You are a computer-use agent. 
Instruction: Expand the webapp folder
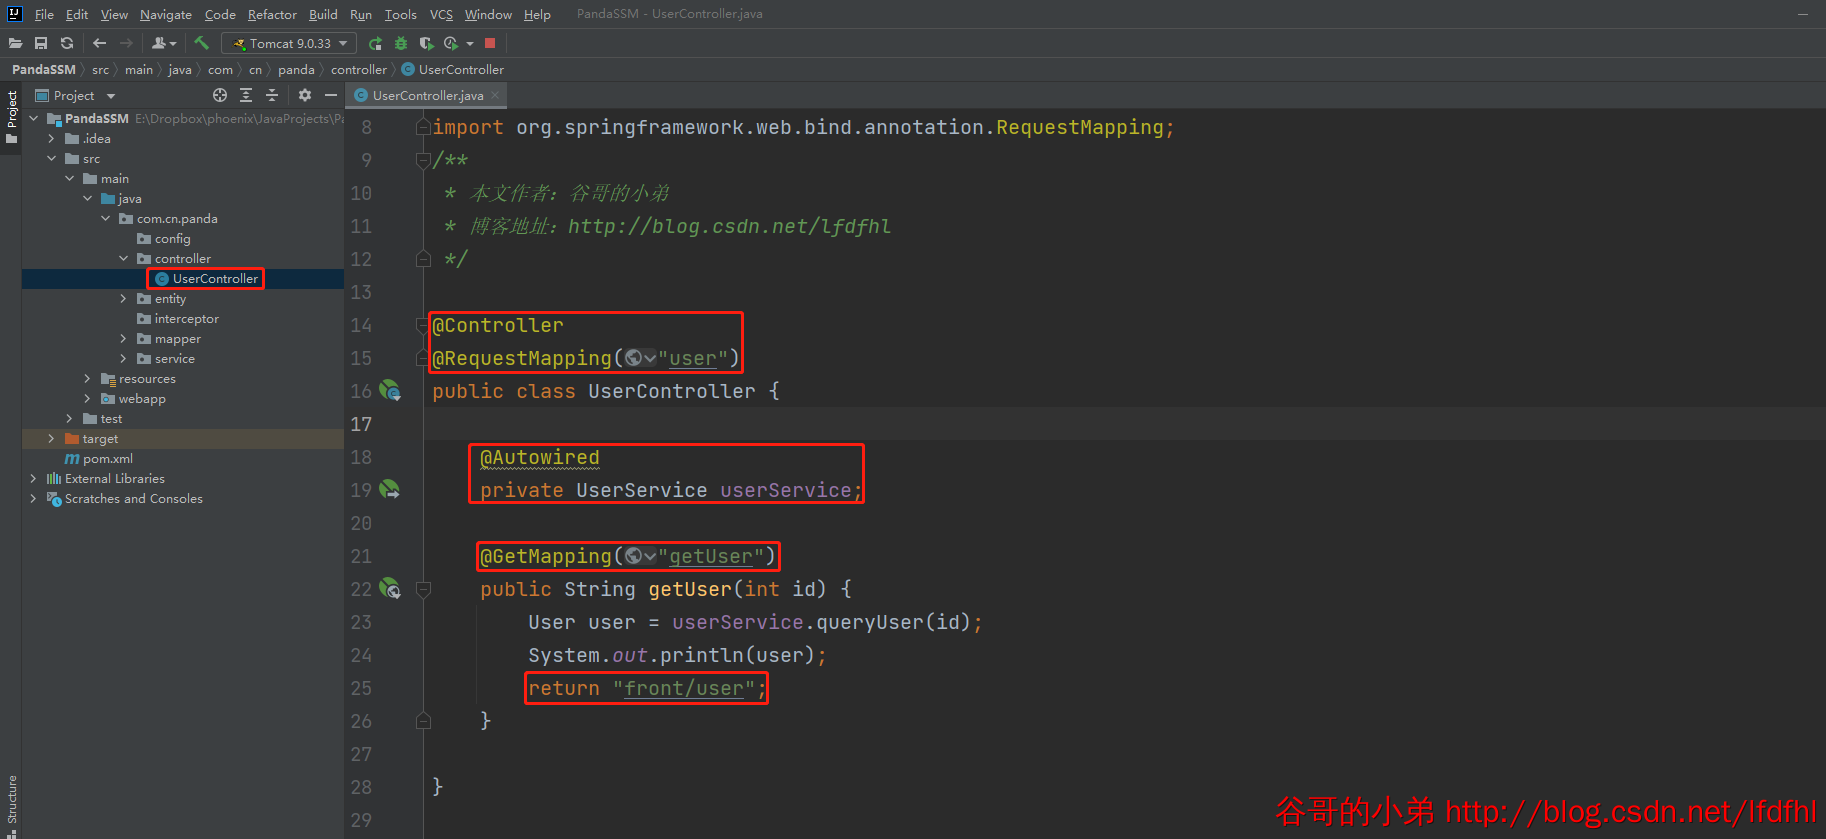pyautogui.click(x=88, y=398)
